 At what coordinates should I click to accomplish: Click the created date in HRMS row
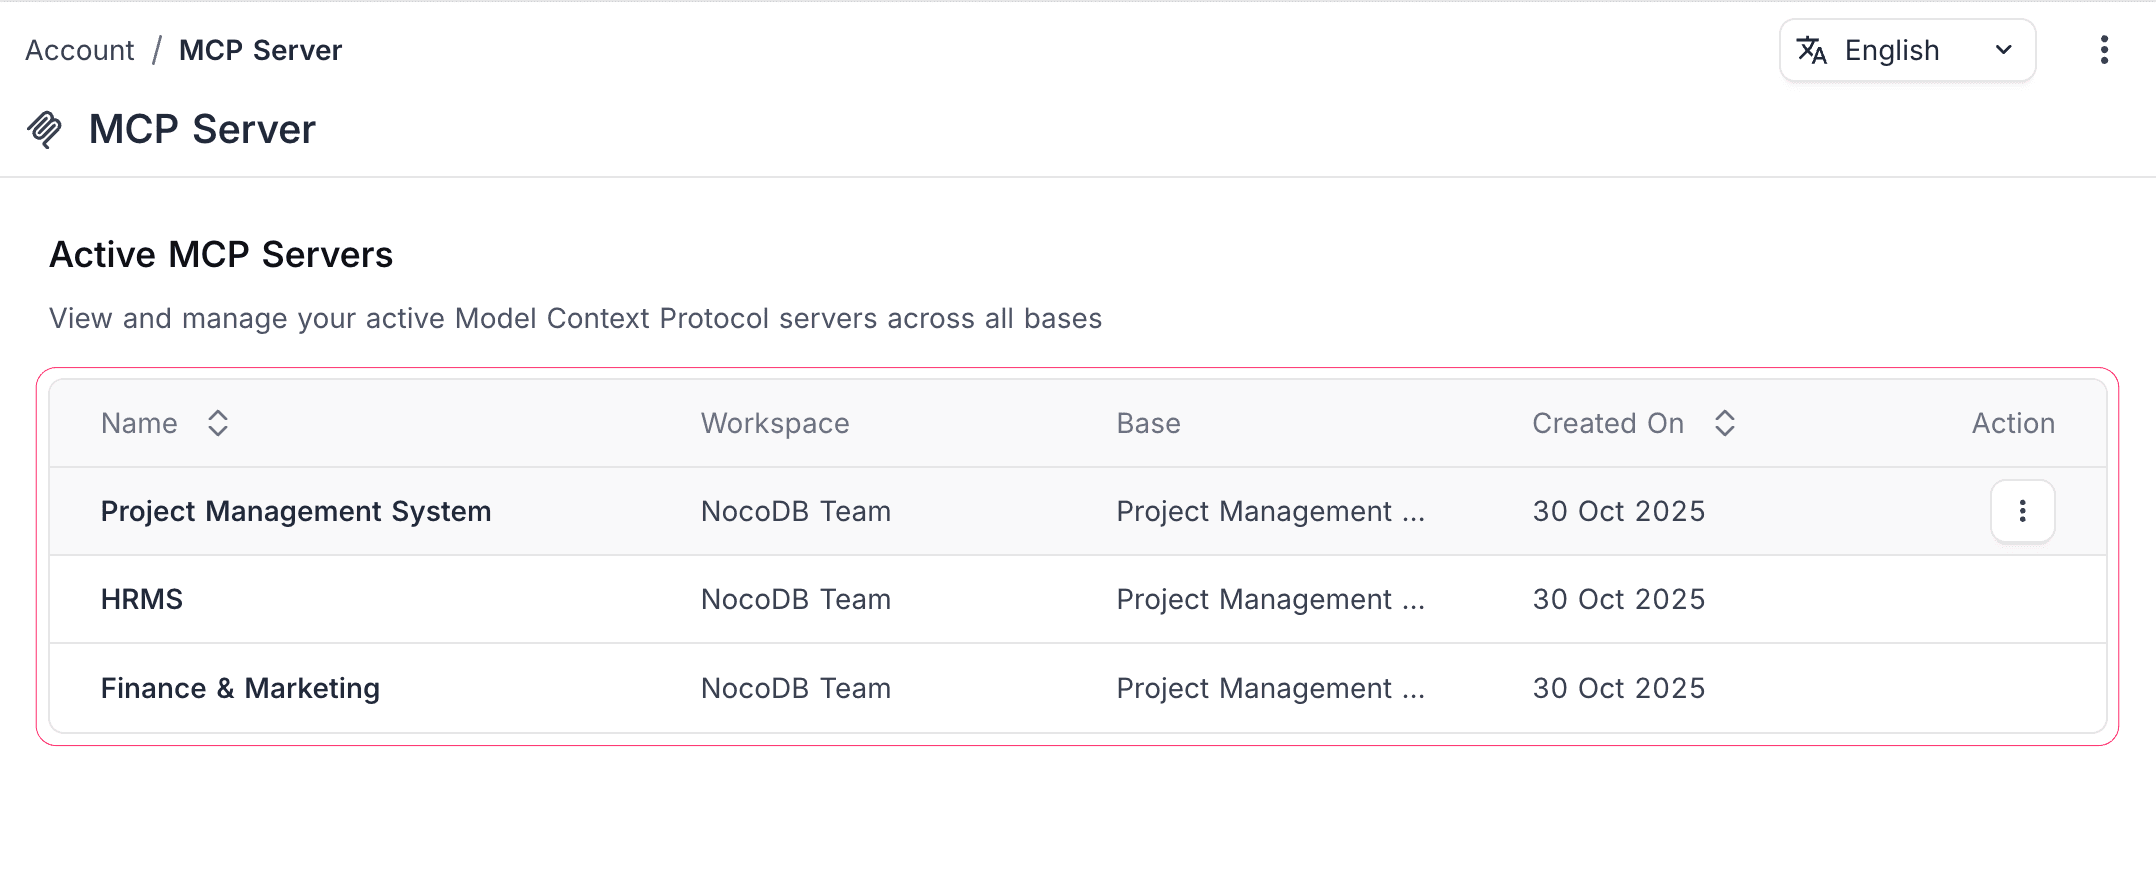(1618, 599)
